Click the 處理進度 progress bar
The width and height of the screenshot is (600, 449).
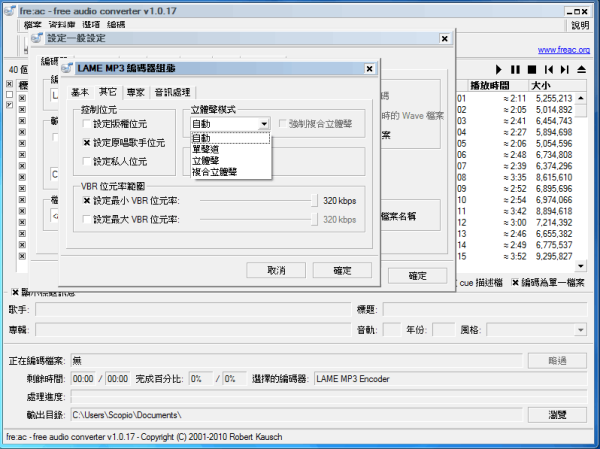(x=329, y=397)
